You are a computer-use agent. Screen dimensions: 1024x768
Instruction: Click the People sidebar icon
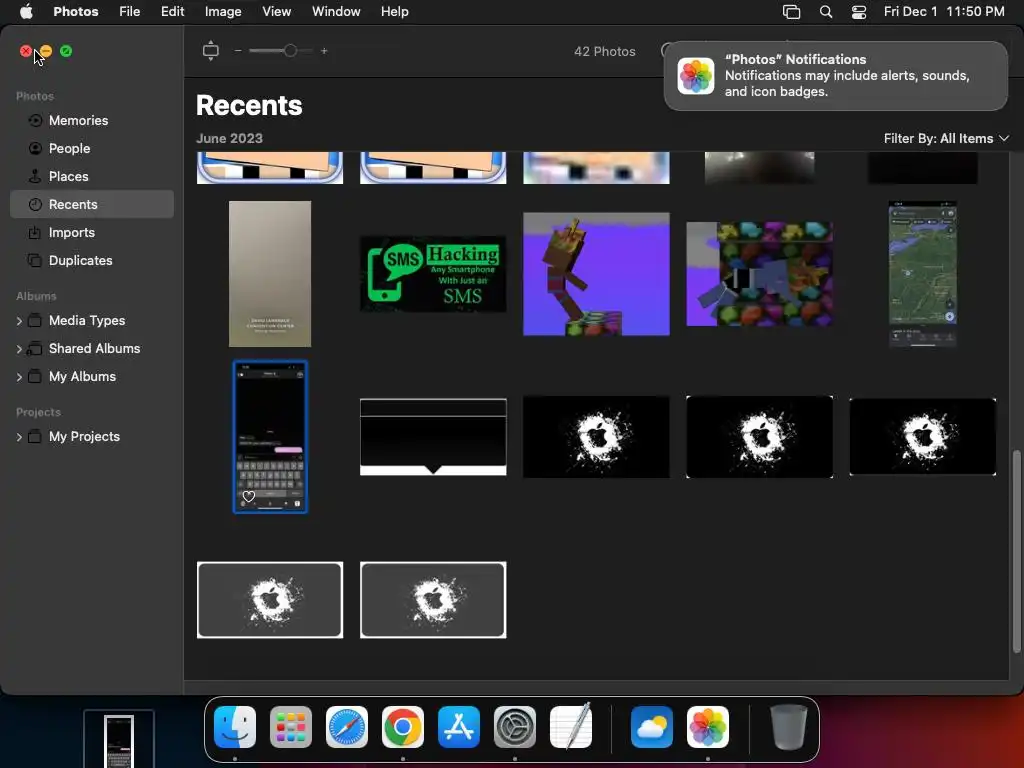[x=35, y=148]
